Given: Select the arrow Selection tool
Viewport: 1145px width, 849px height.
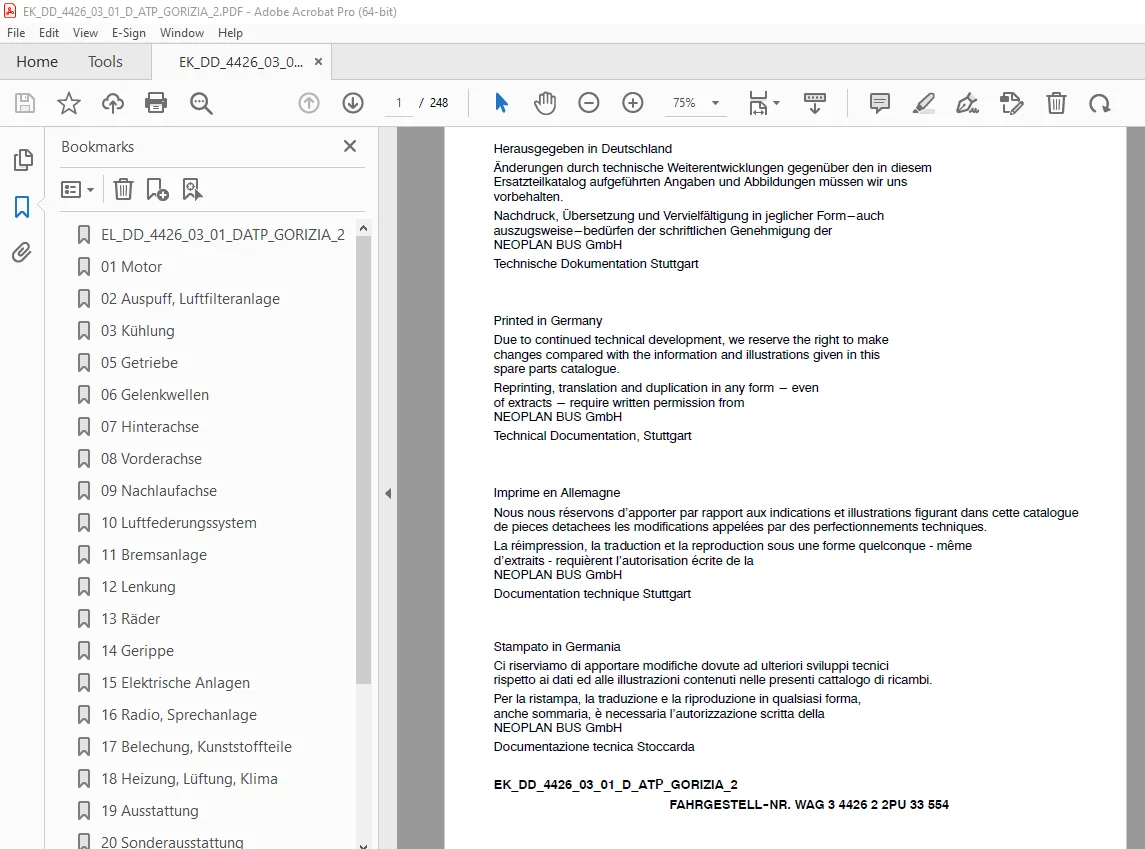Looking at the screenshot, I should 501,103.
